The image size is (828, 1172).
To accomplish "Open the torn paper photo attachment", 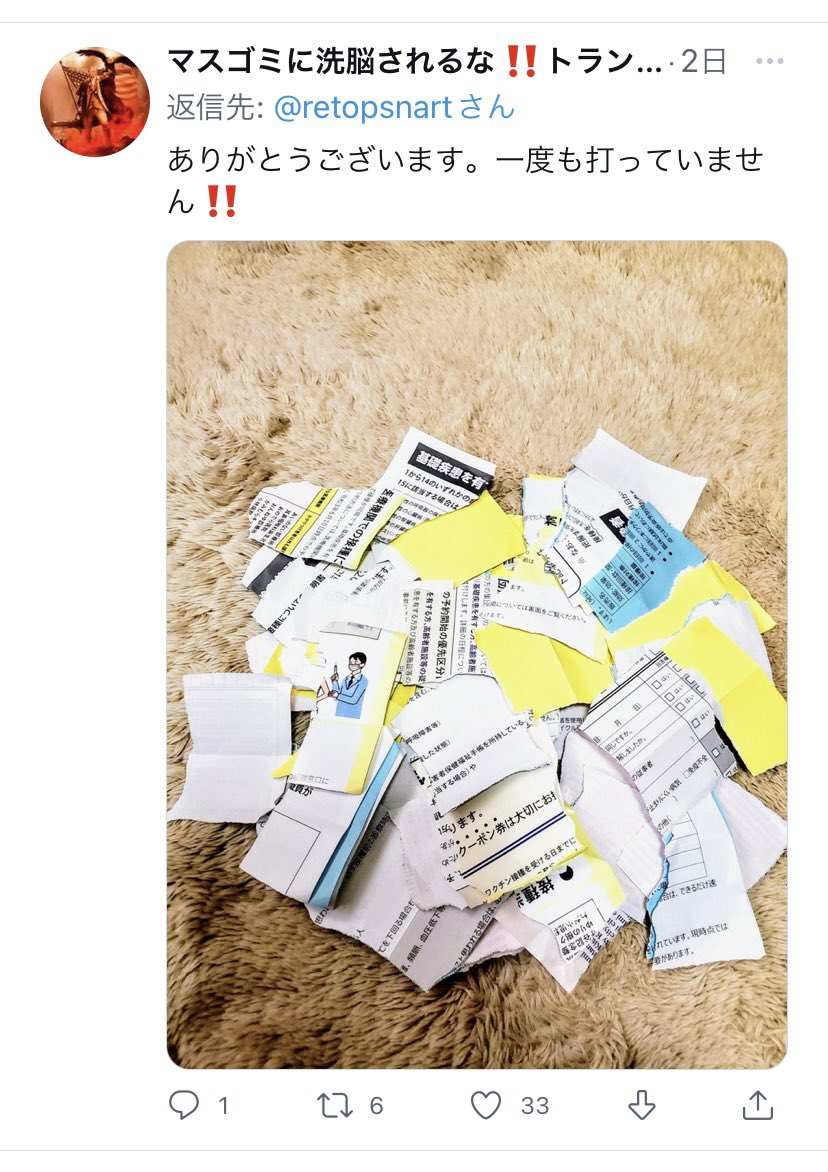I will (477, 654).
